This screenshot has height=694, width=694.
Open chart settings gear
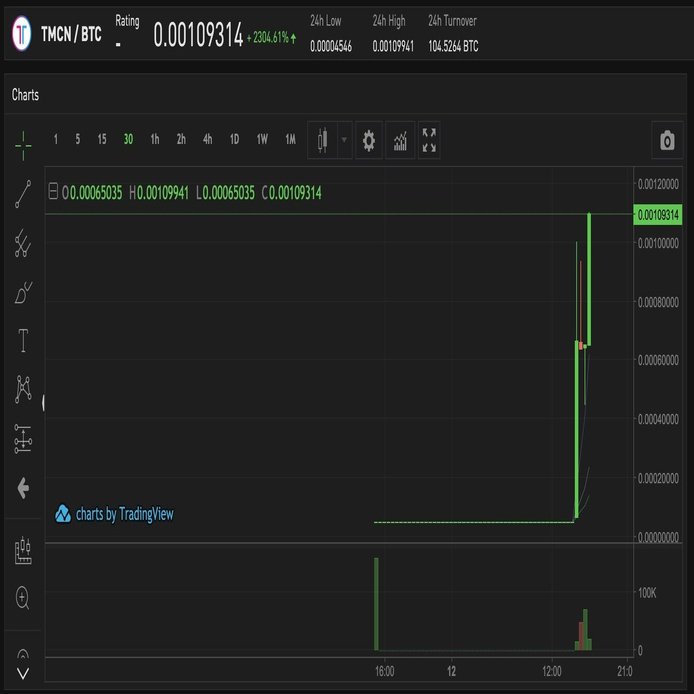(x=369, y=141)
